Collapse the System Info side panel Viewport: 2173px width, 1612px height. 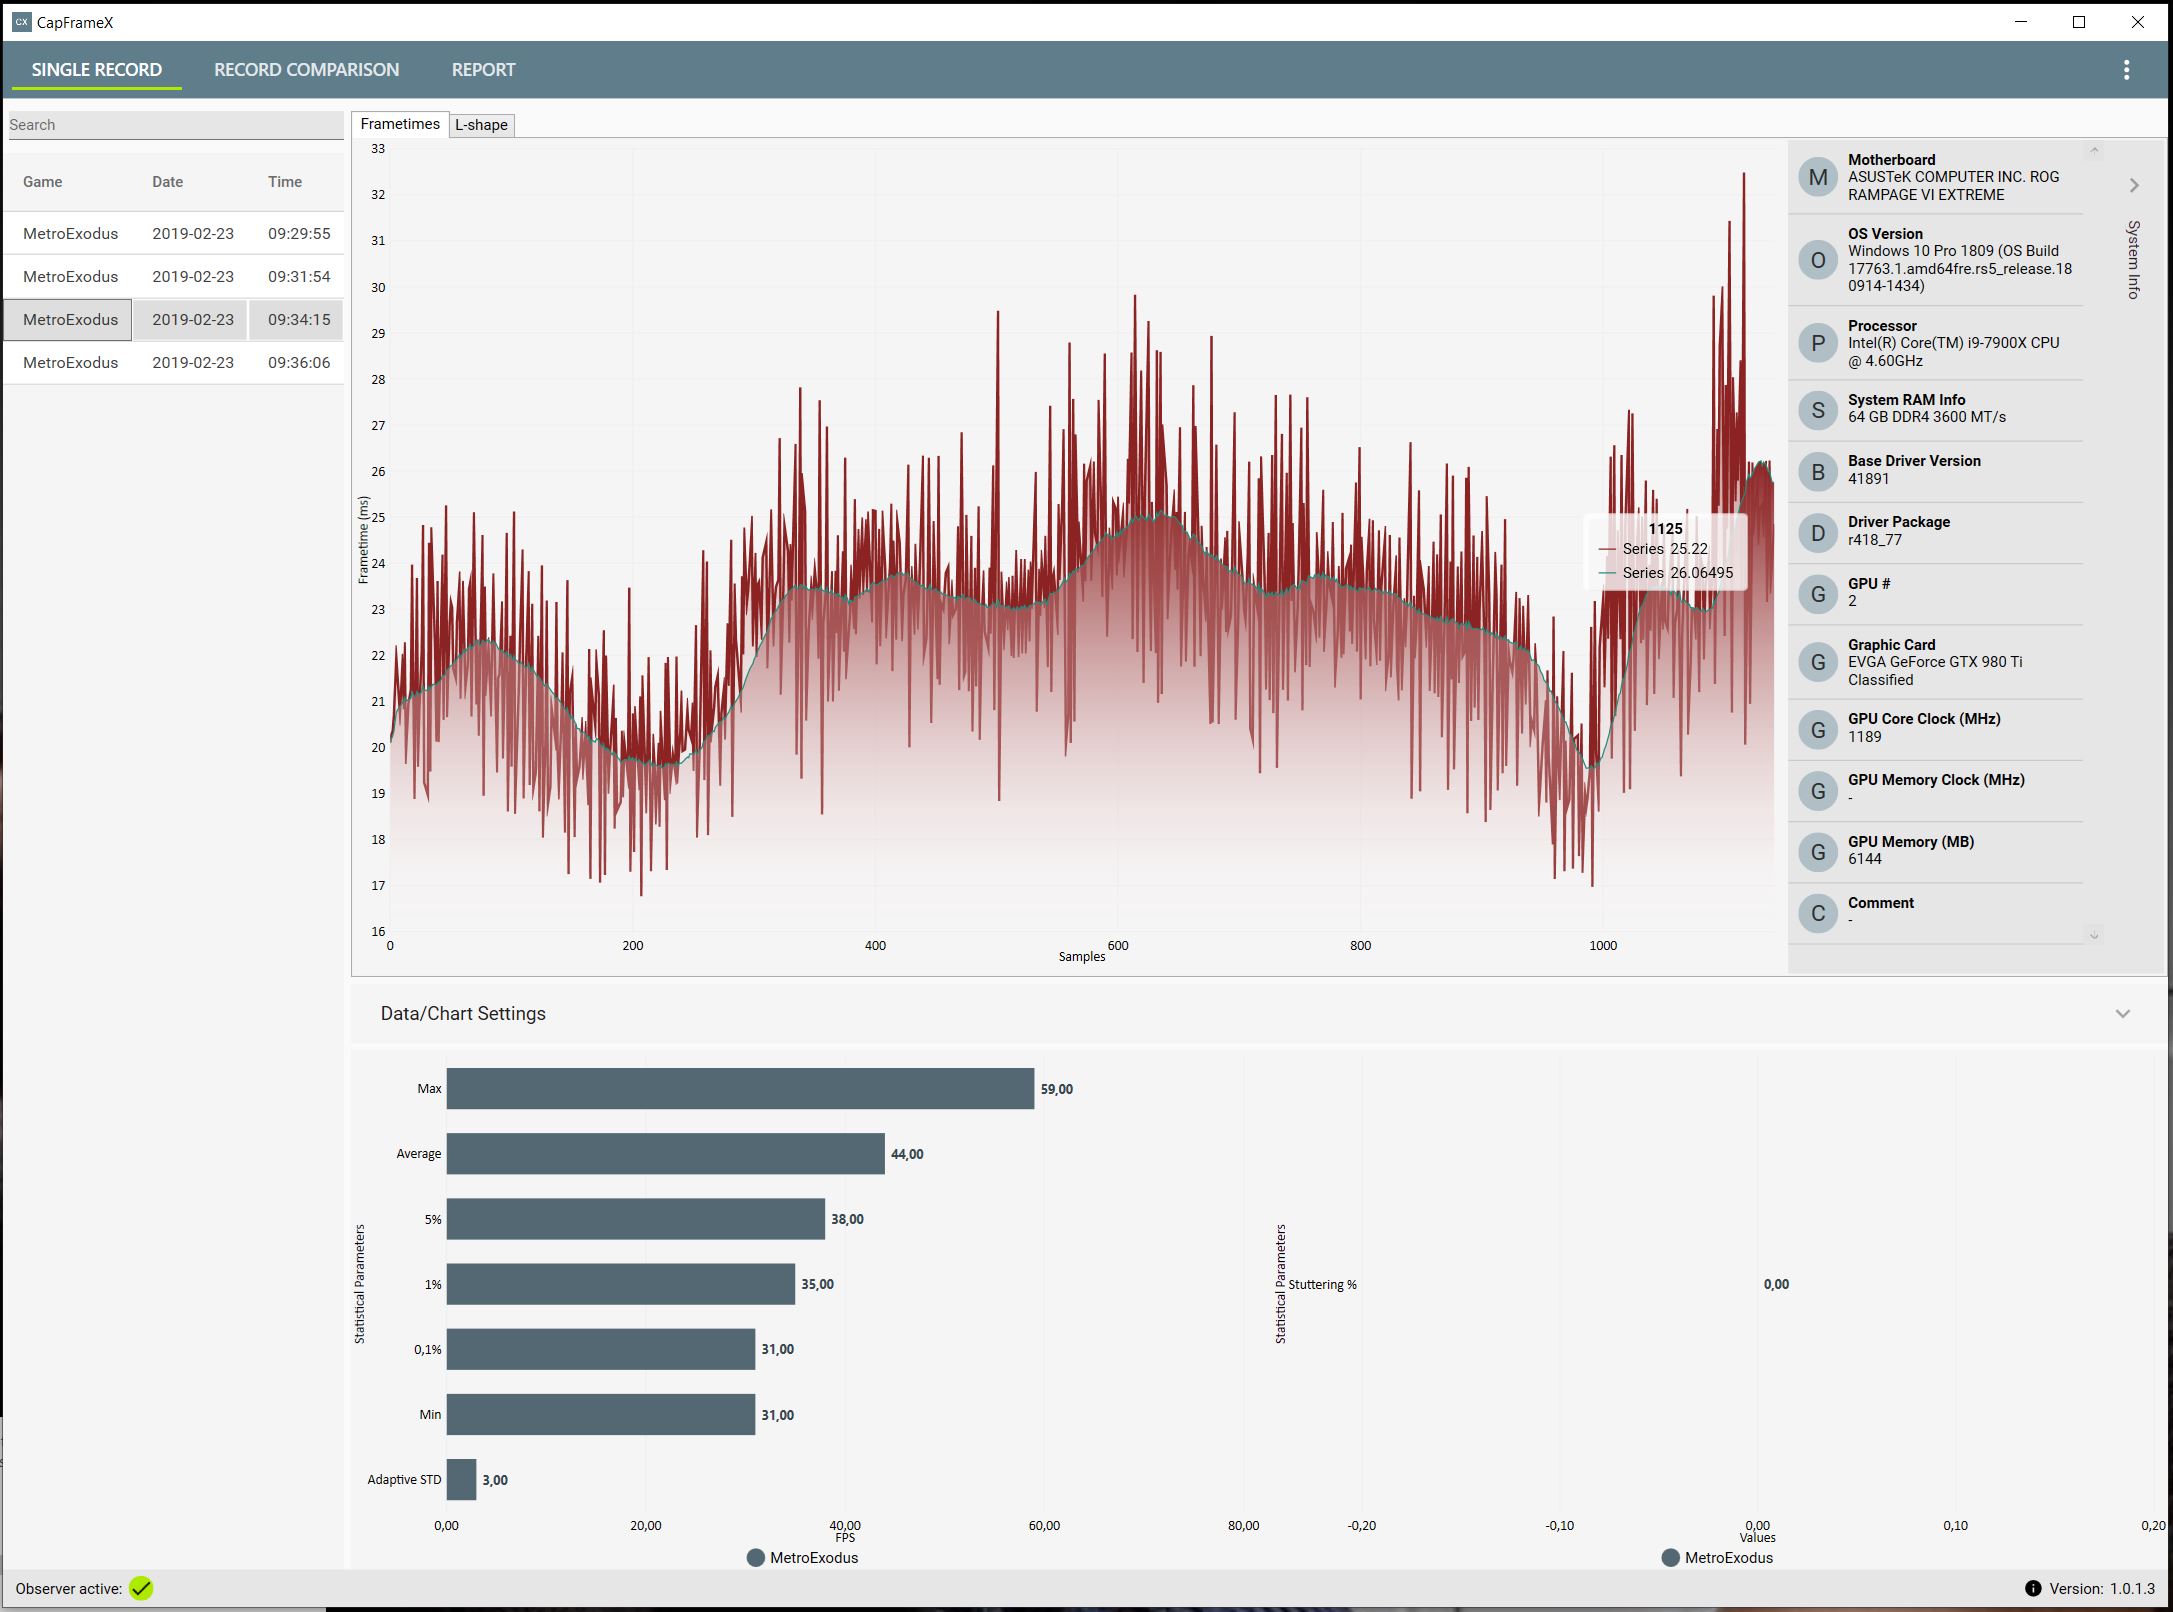point(2134,186)
